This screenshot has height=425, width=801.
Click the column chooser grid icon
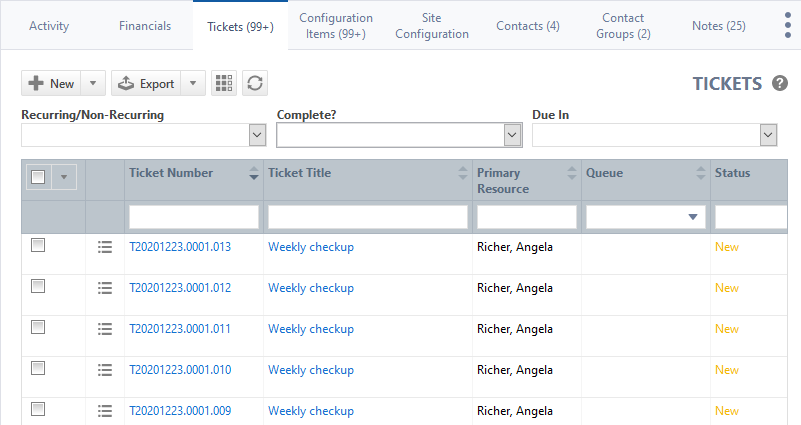[224, 83]
